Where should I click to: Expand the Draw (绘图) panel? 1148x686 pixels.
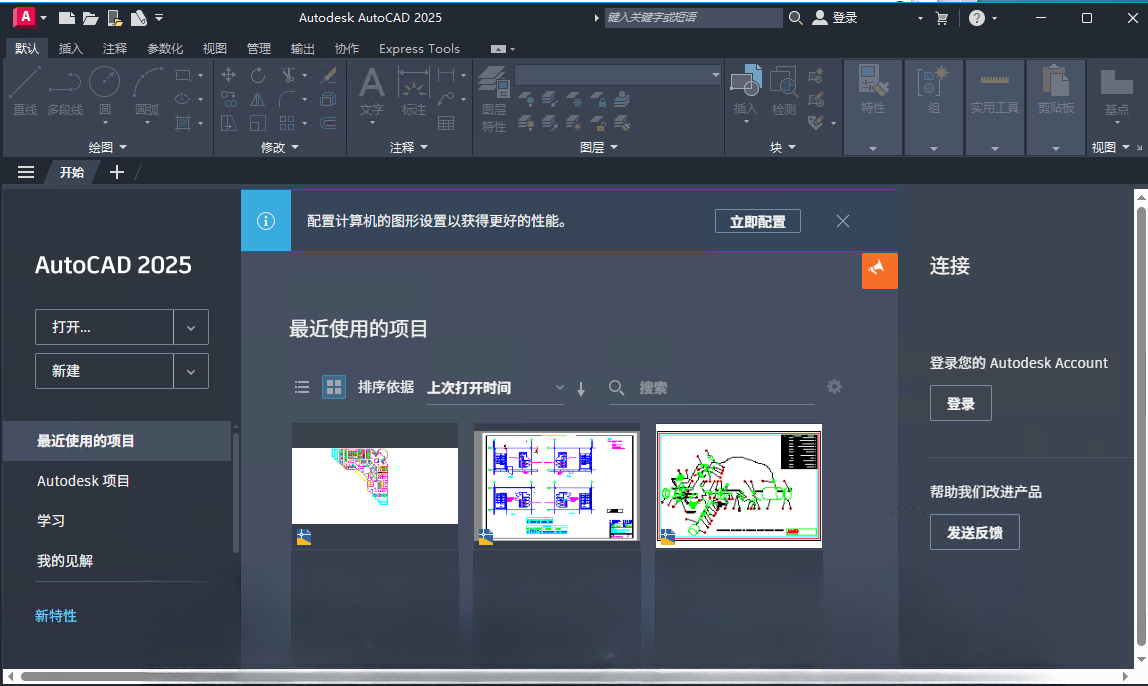coord(108,147)
